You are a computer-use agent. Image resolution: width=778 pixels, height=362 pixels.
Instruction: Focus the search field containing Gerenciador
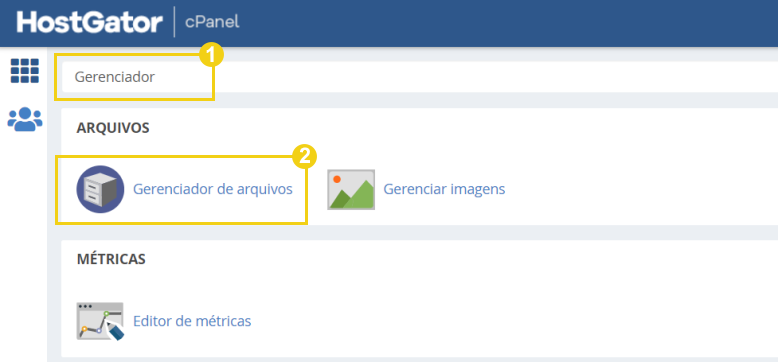click(420, 77)
